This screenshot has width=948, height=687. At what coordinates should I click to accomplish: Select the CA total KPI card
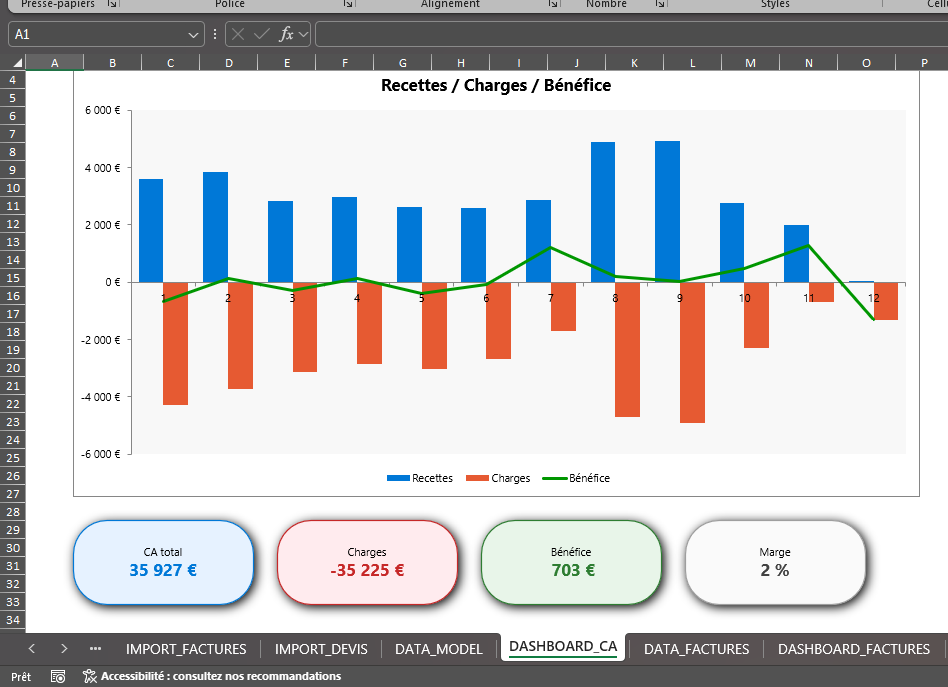click(x=163, y=562)
